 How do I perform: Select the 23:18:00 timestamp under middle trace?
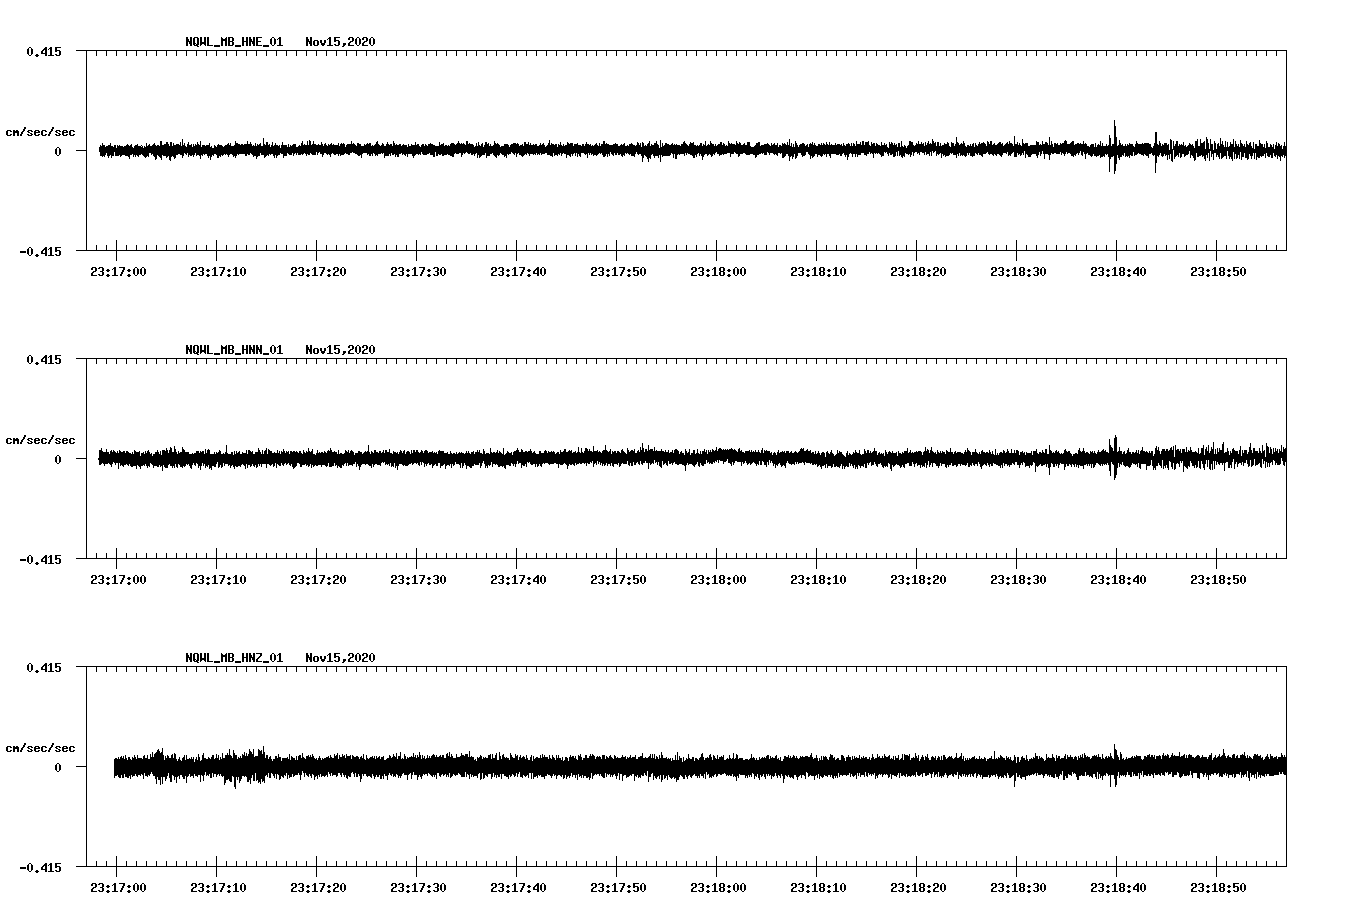click(x=720, y=577)
